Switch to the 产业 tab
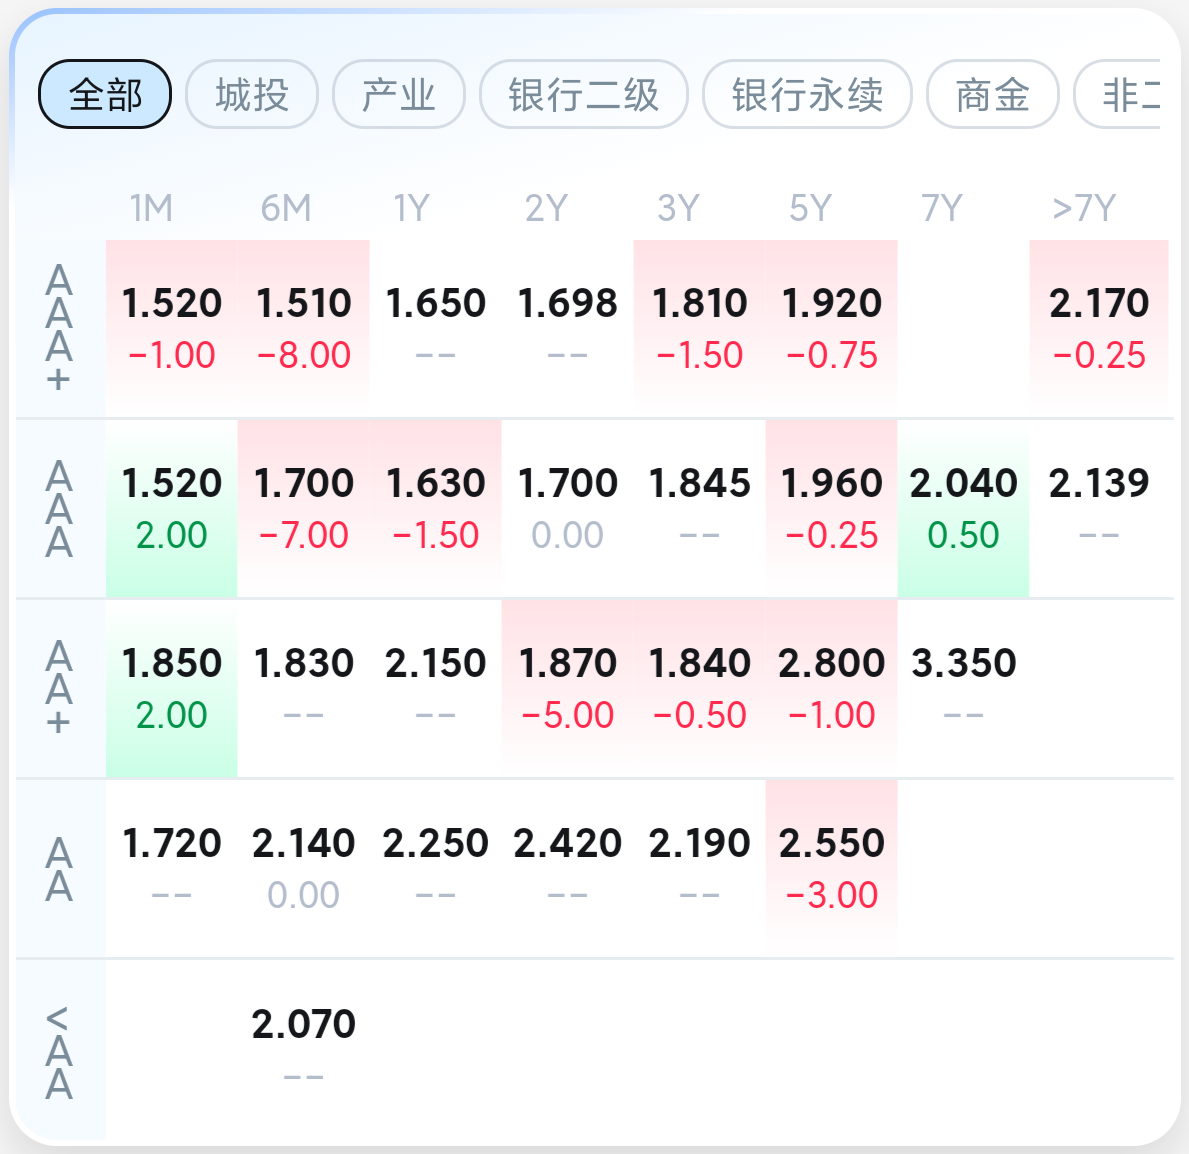This screenshot has width=1189, height=1154. click(399, 95)
